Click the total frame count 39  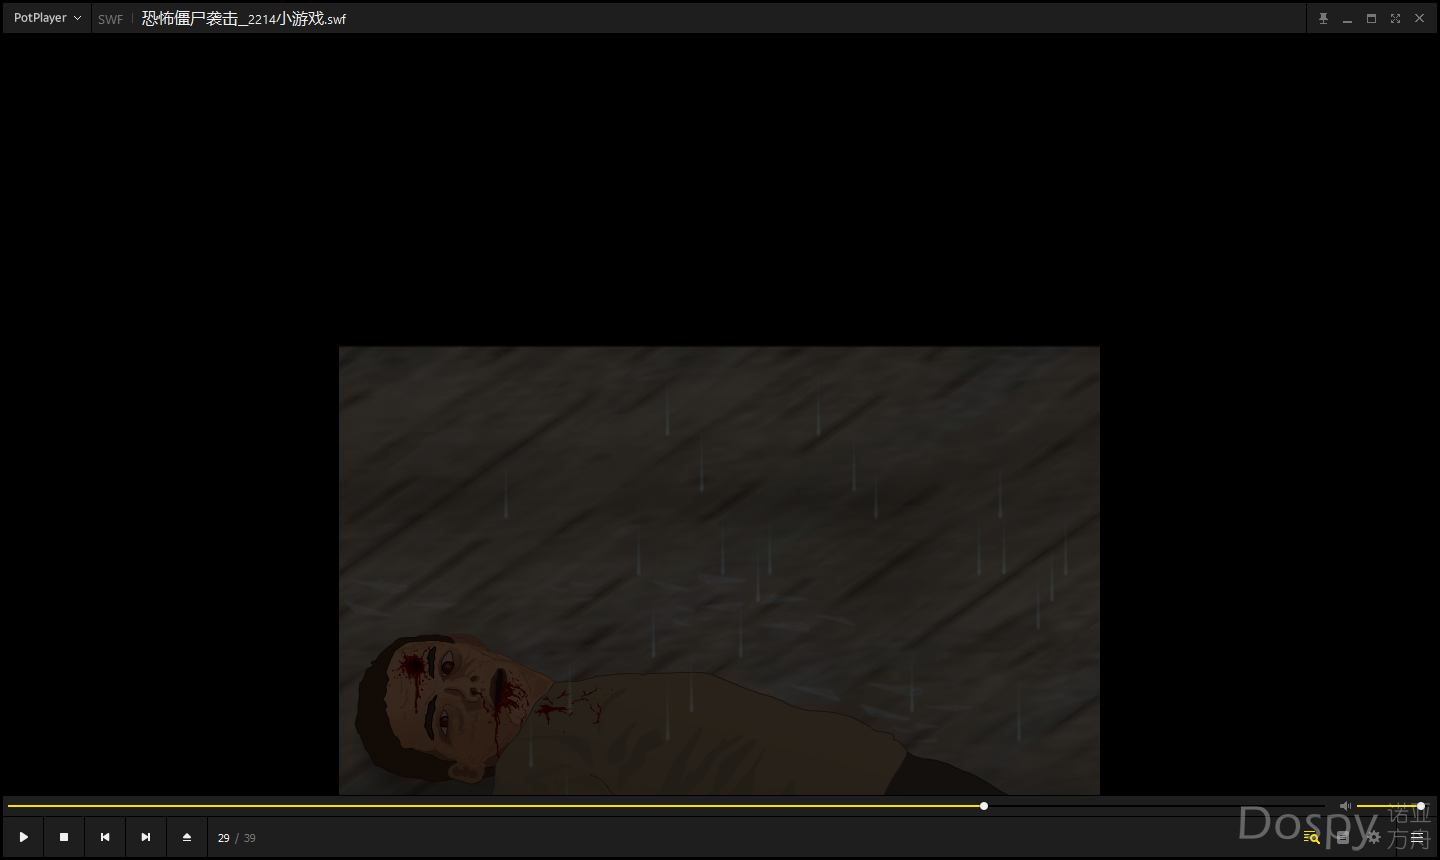point(250,838)
